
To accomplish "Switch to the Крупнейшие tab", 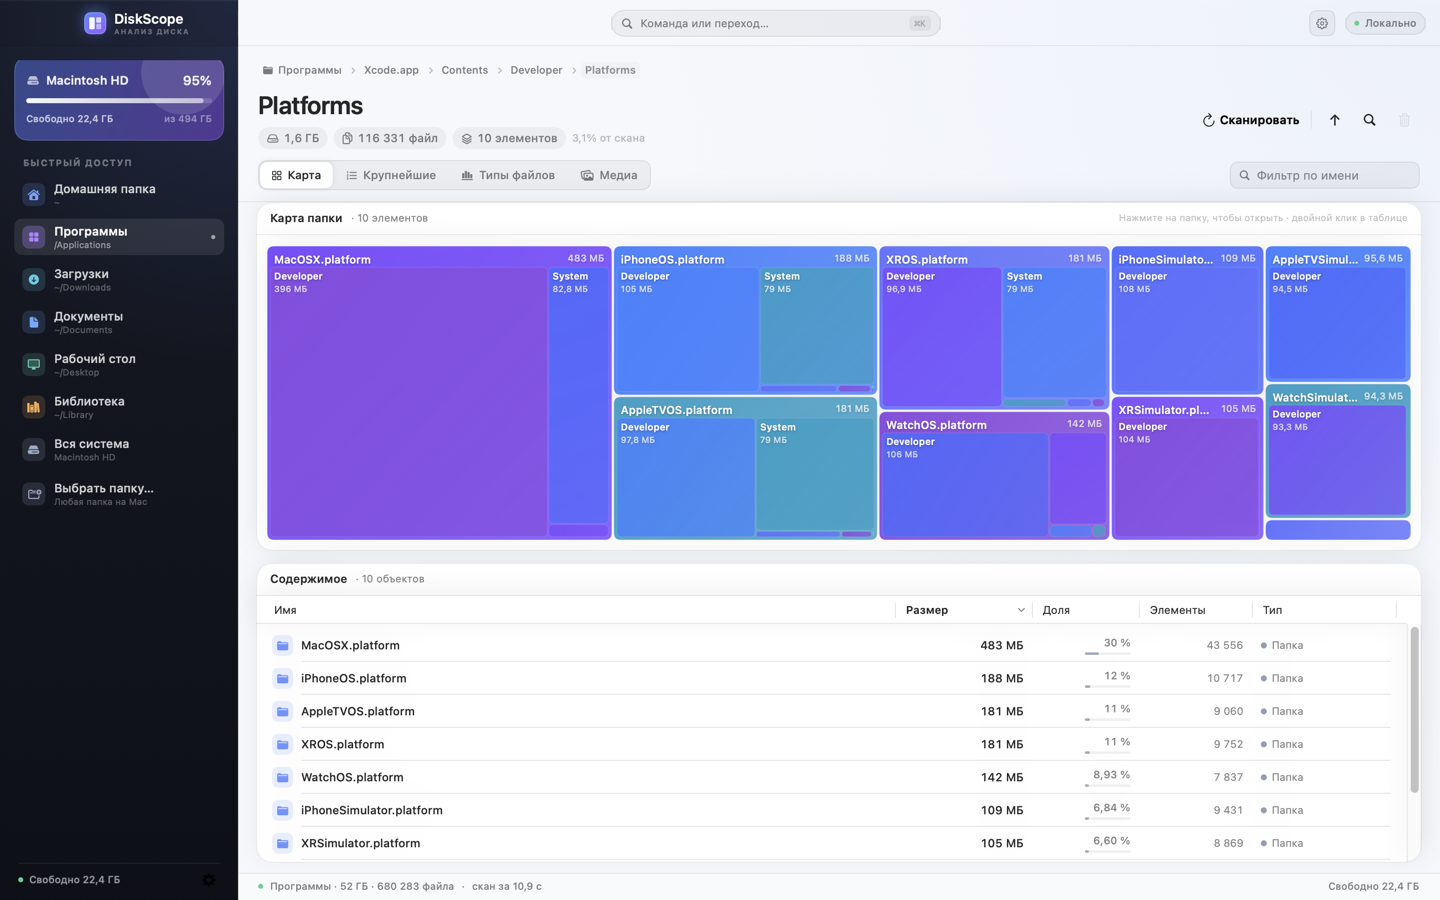I will [x=391, y=175].
